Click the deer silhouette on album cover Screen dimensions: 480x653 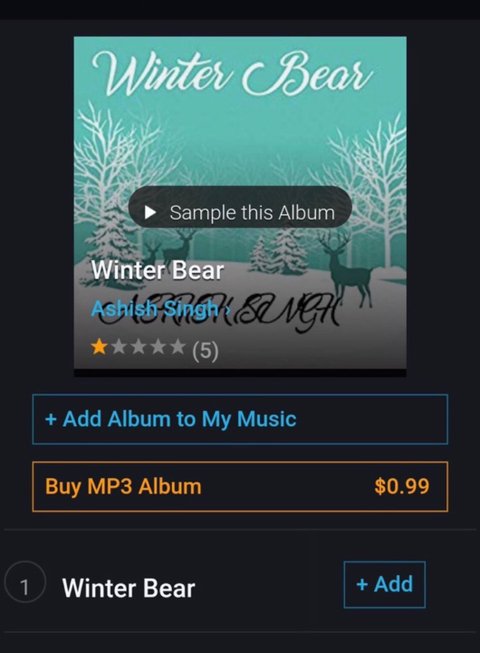coord(347,269)
